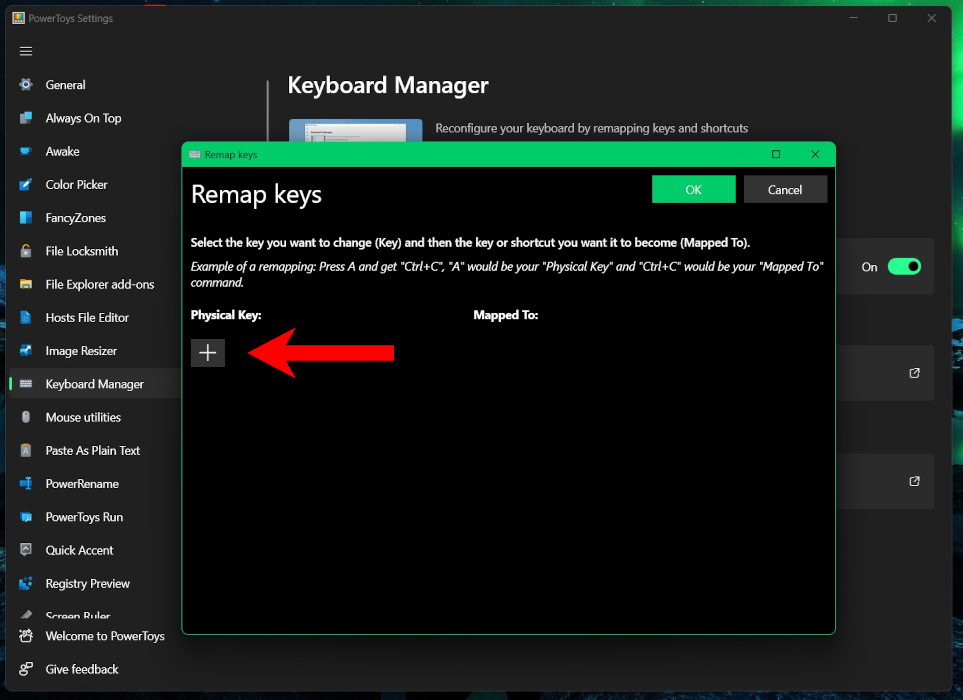Click the PowerToys Run launcher icon
The width and height of the screenshot is (963, 700).
point(28,516)
